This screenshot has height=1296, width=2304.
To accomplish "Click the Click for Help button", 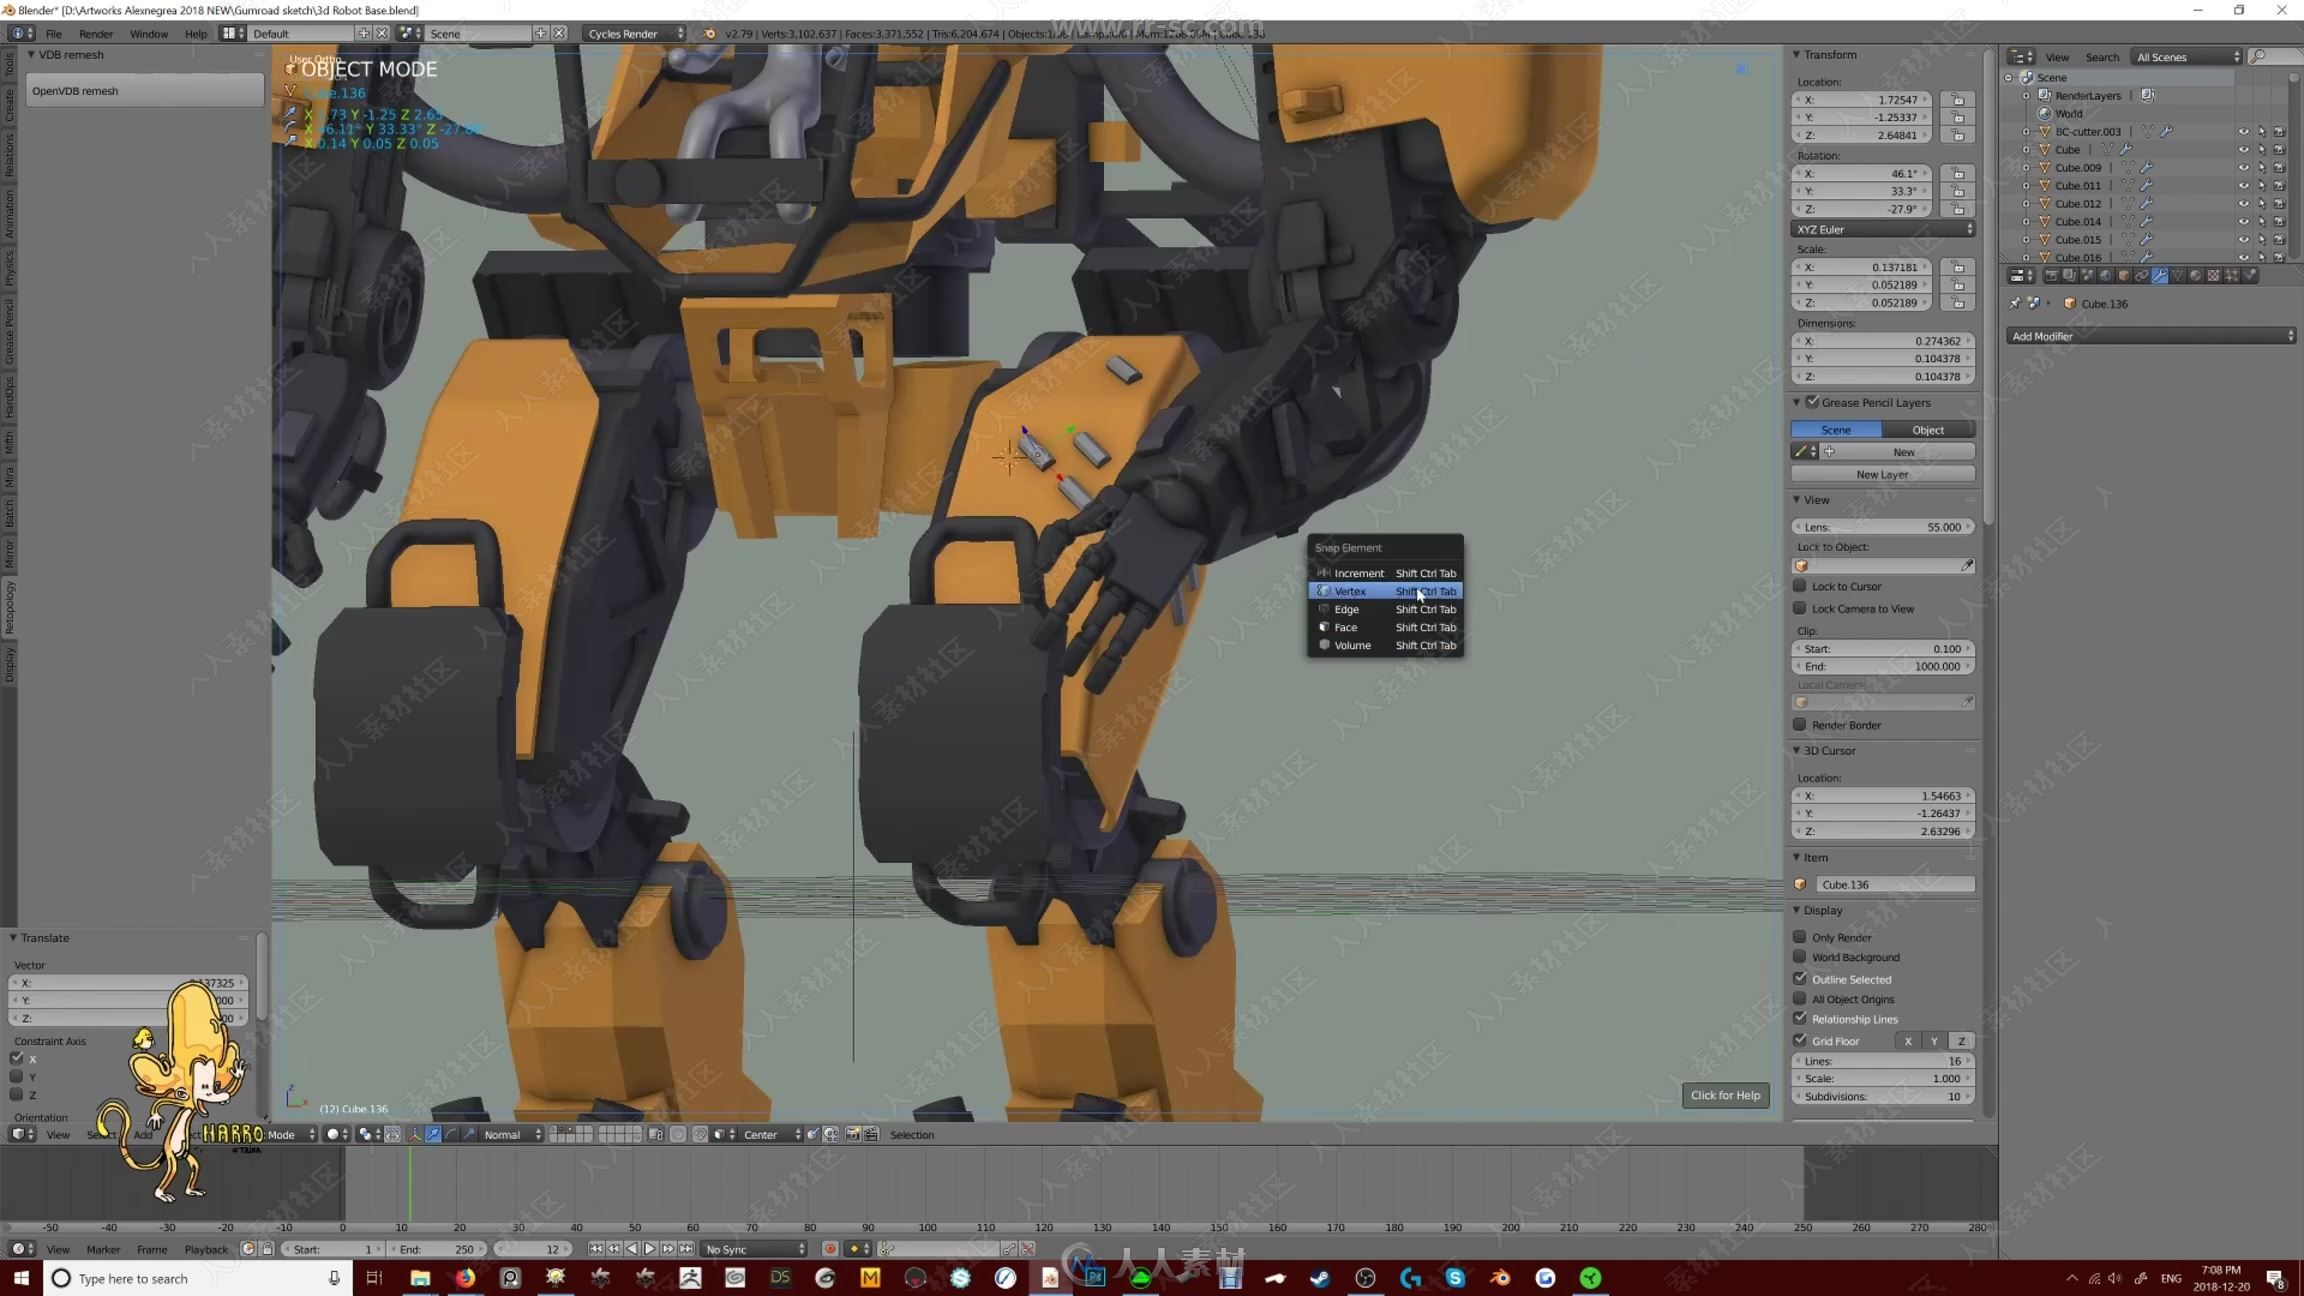I will (x=1725, y=1095).
